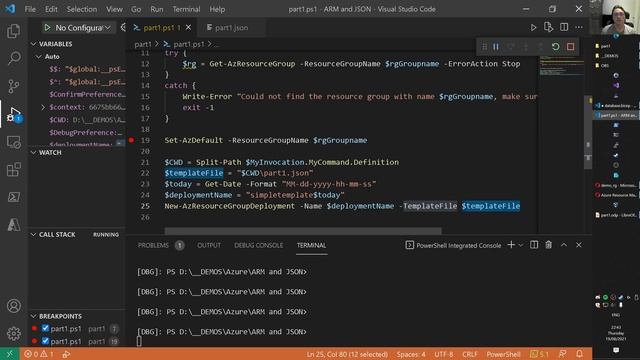The width and height of the screenshot is (640, 360).
Task: Open the Run and Debug view icon
Action: [13, 114]
